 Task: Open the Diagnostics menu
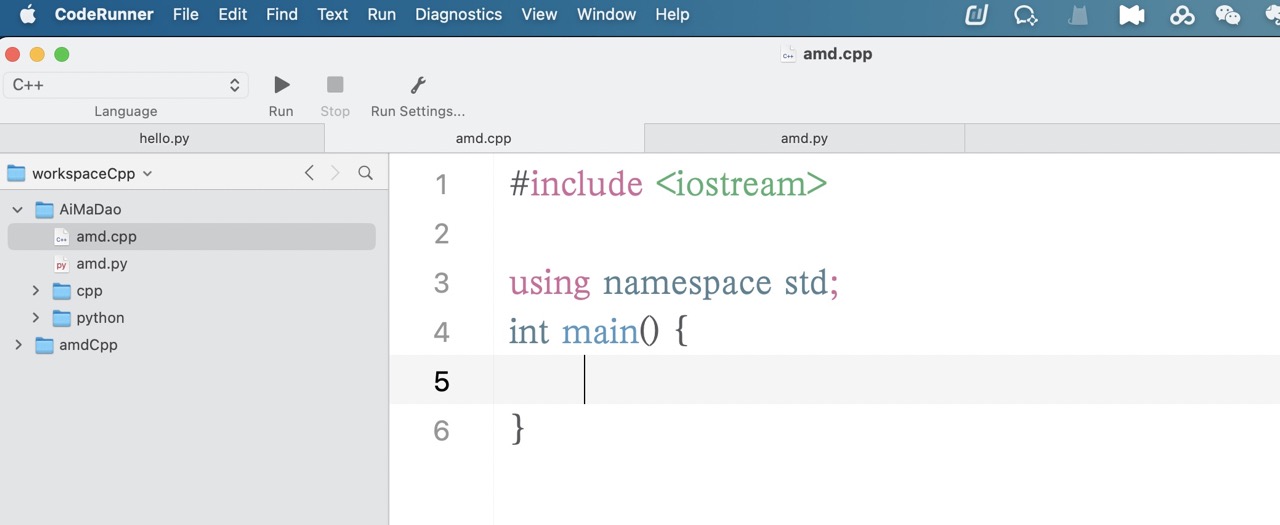[458, 15]
